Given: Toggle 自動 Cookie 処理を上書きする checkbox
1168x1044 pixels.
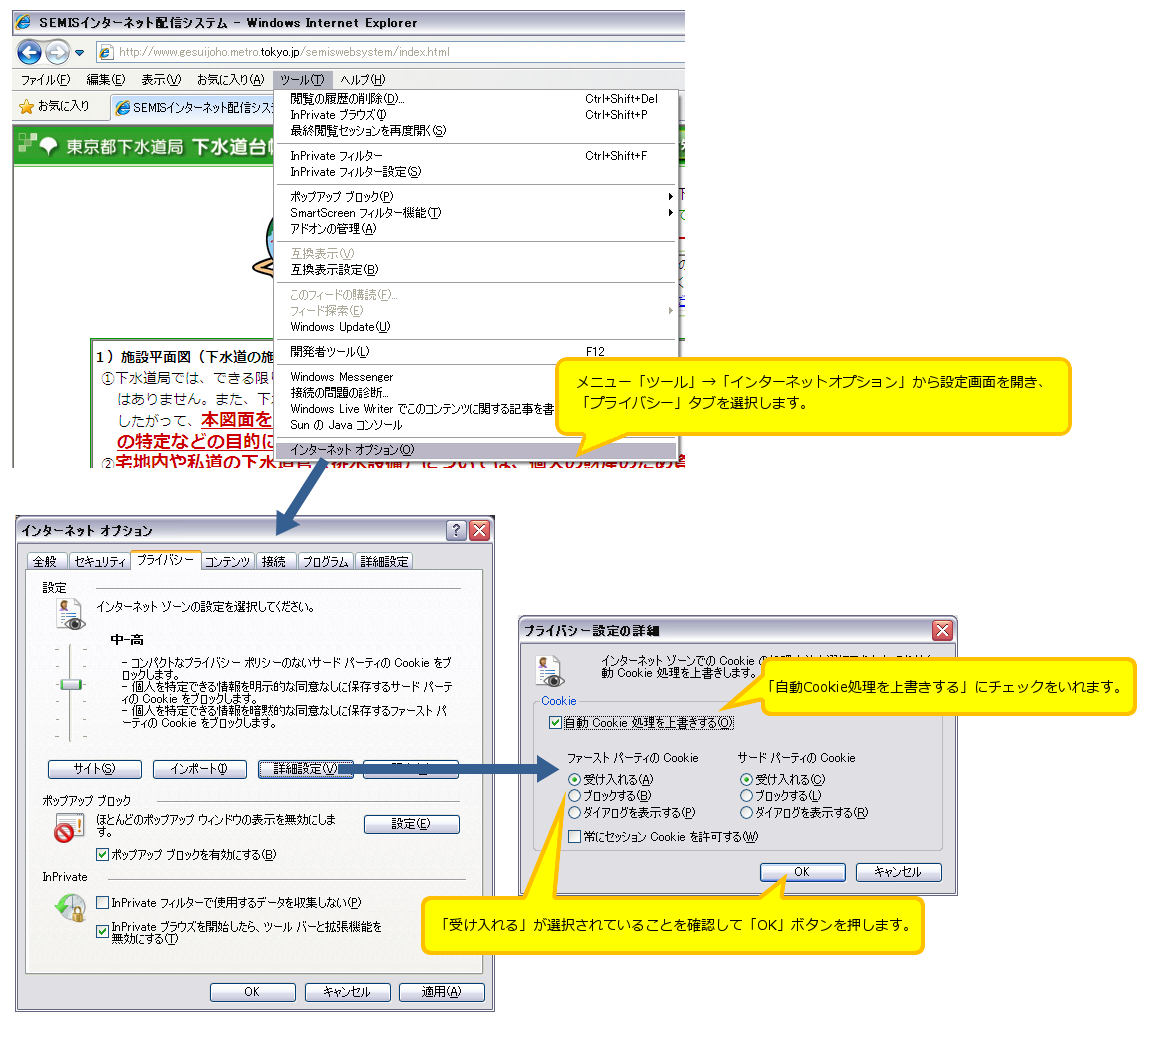Looking at the screenshot, I should pos(555,722).
